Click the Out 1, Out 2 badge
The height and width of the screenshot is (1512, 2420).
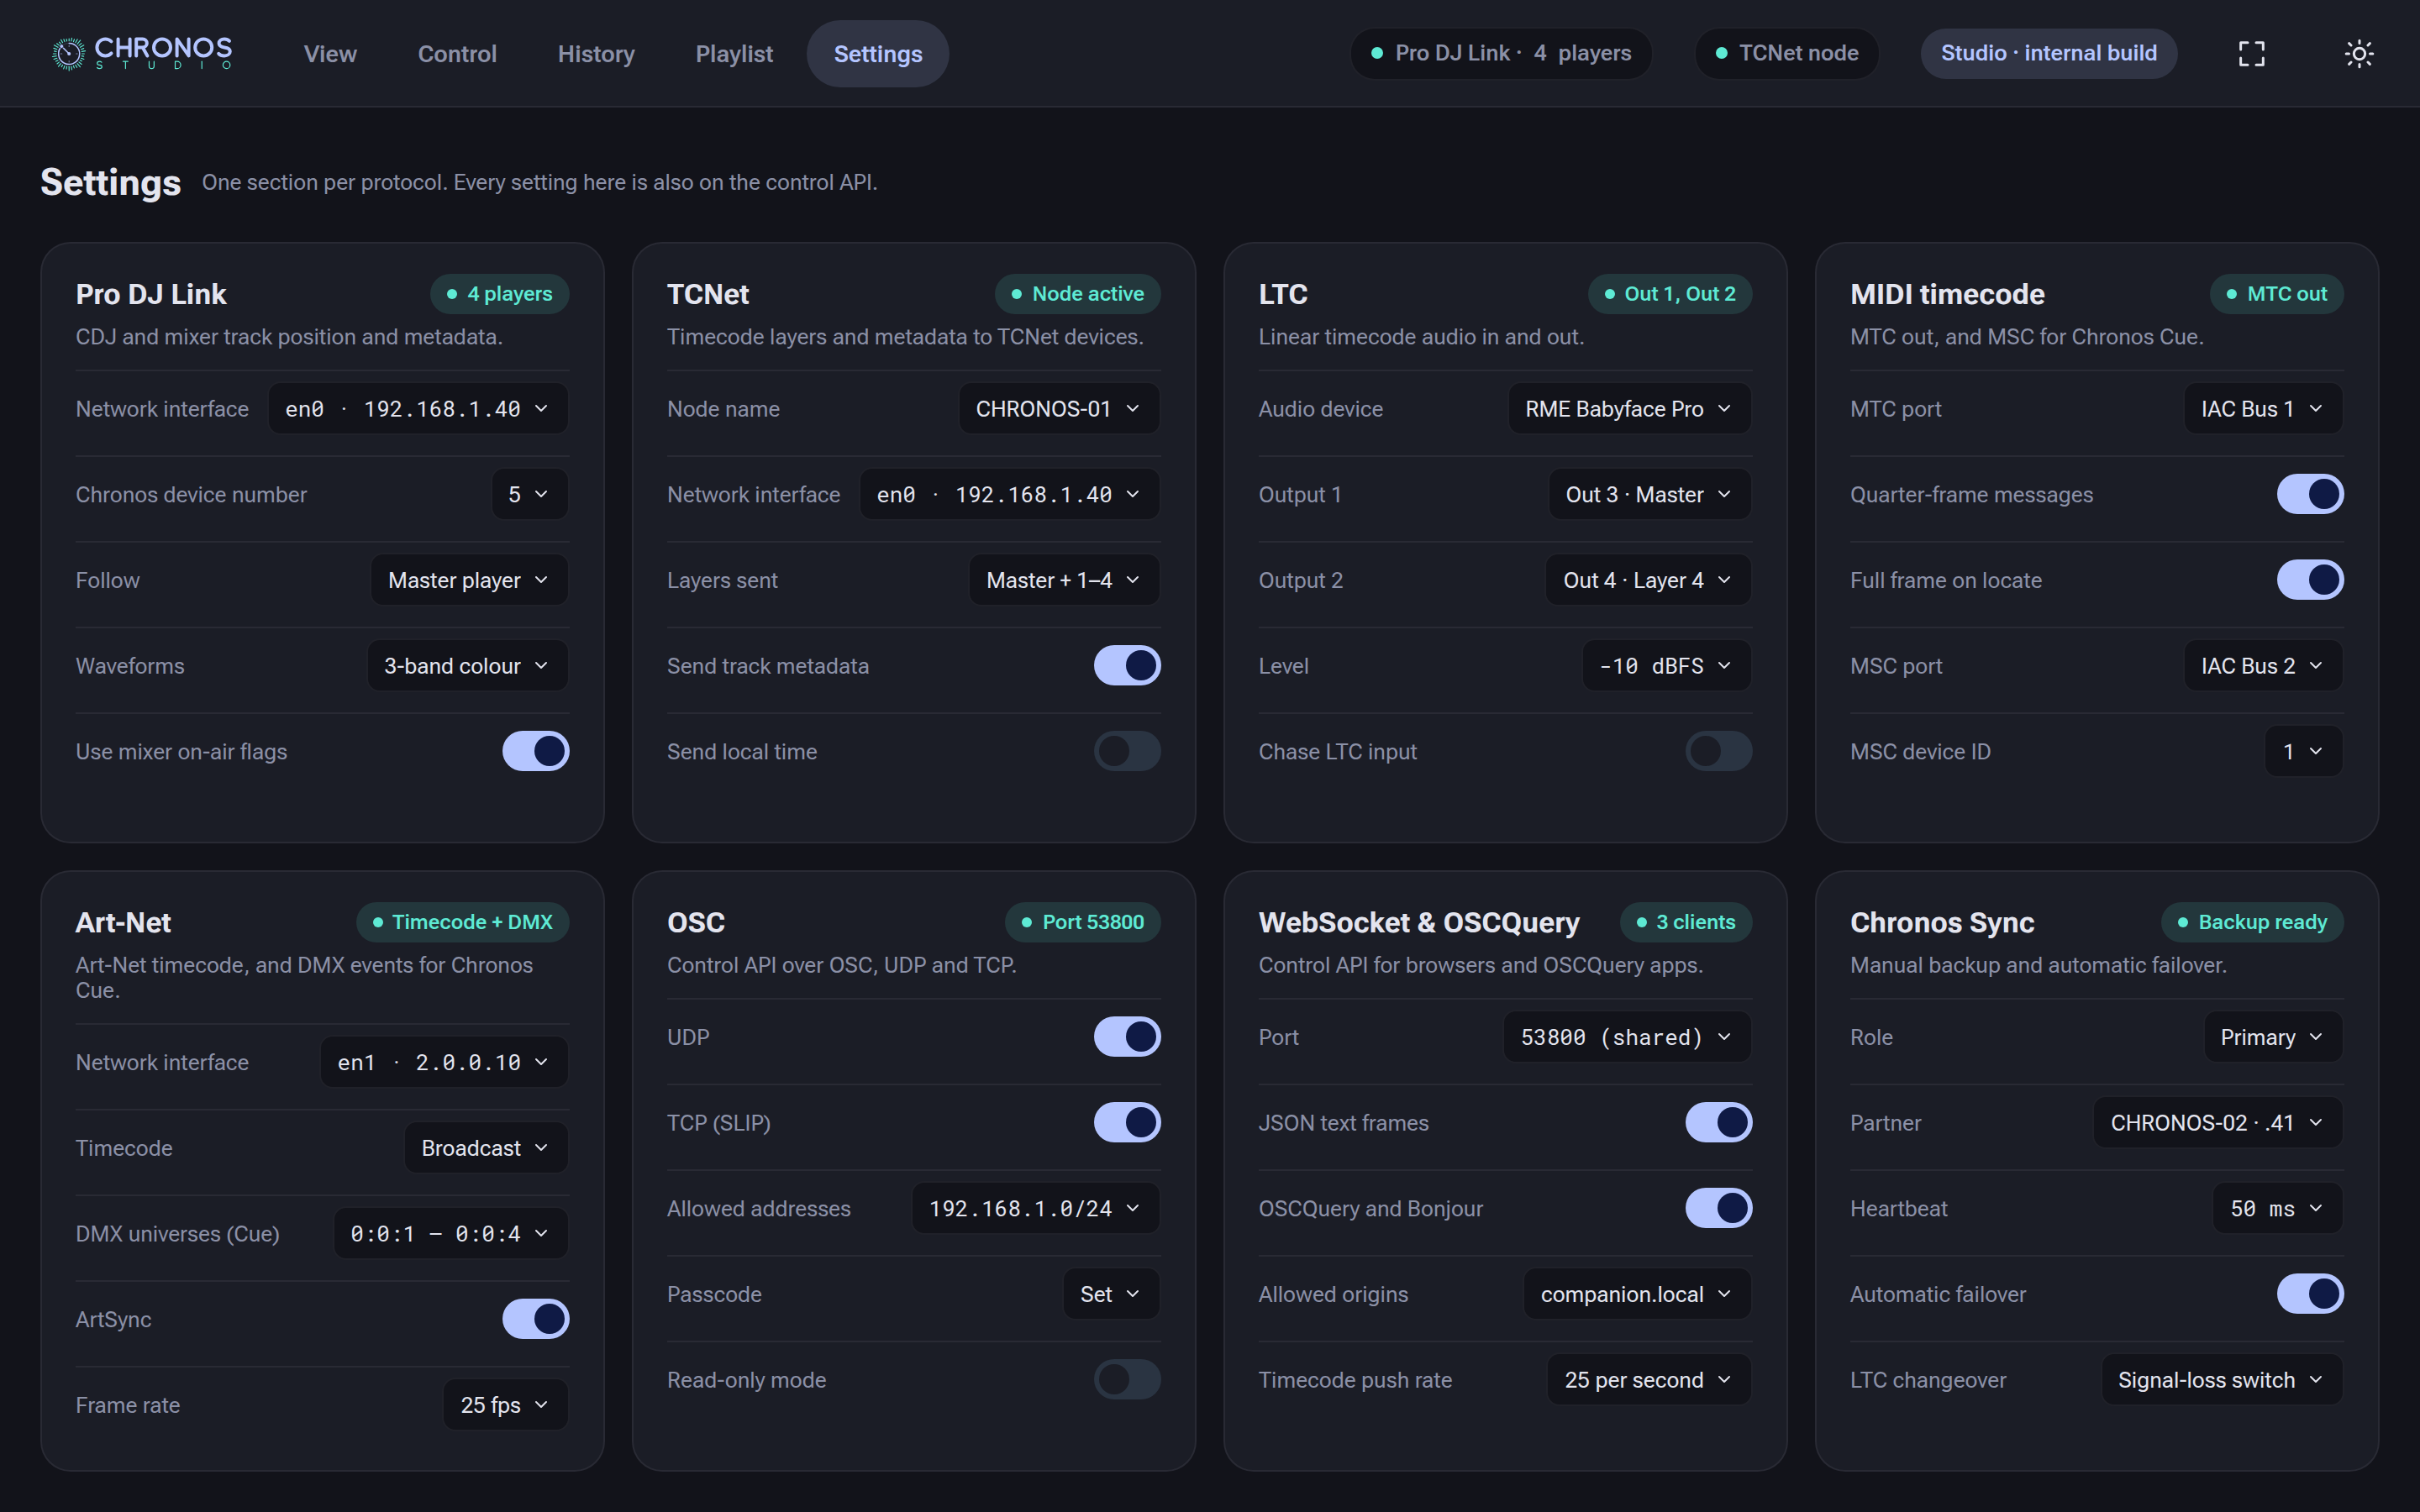coord(1670,294)
